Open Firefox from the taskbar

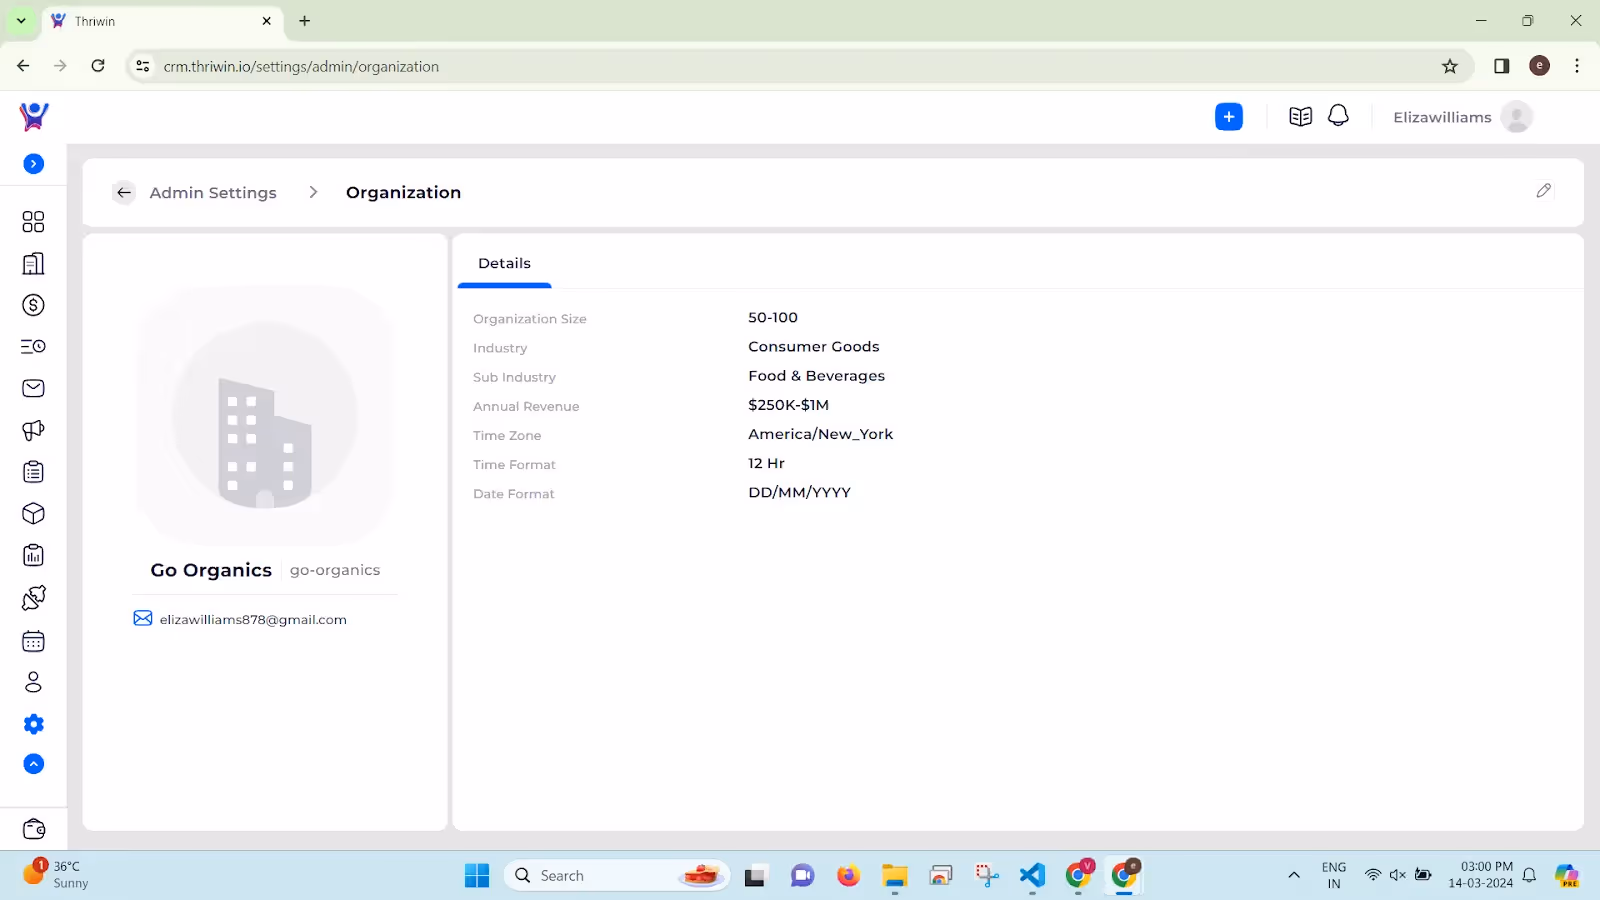[849, 875]
